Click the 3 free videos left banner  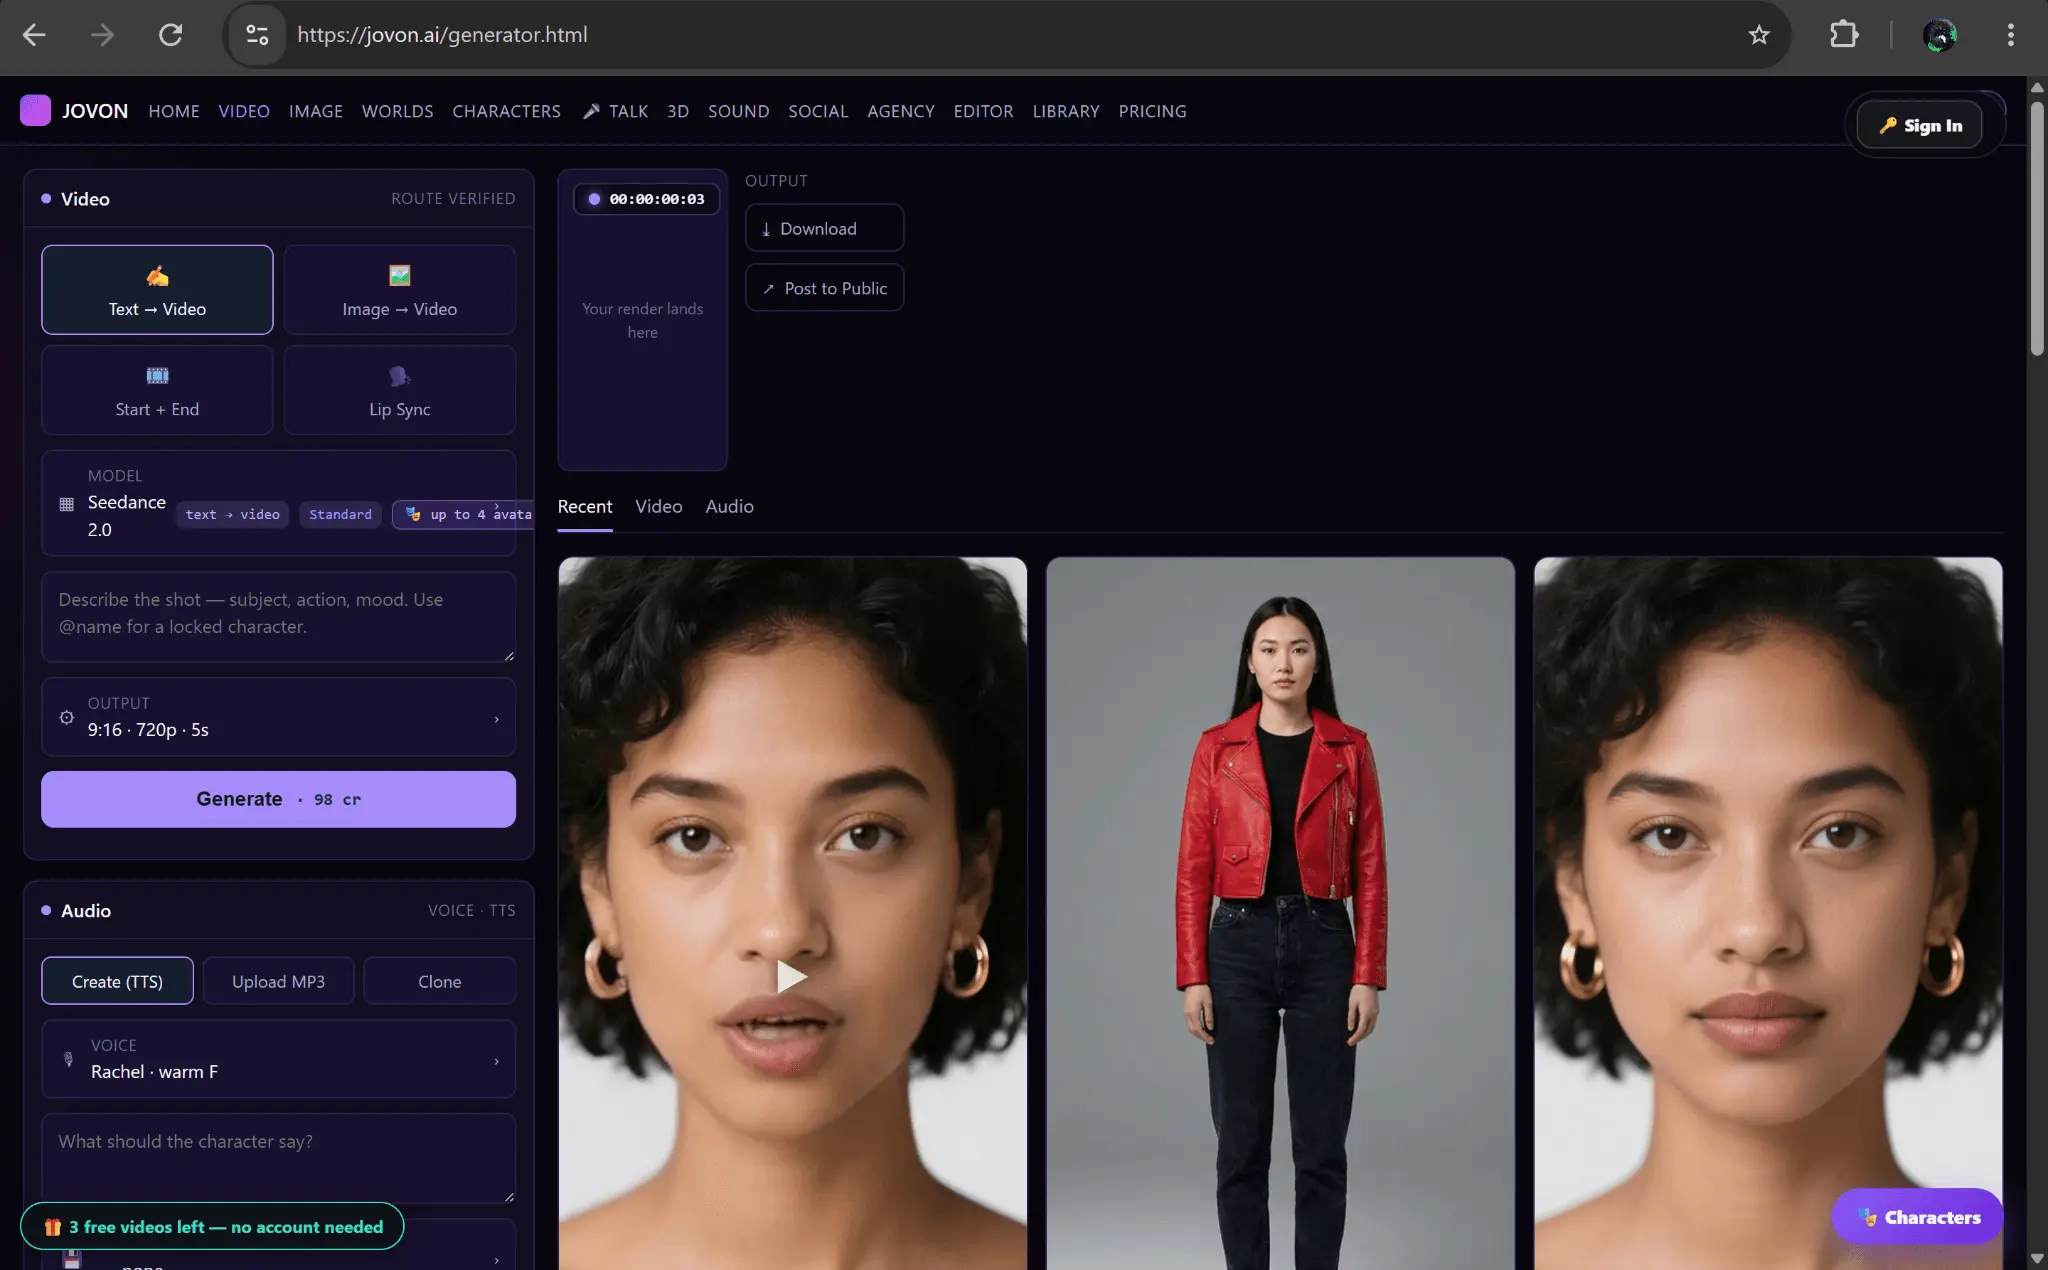click(x=212, y=1227)
